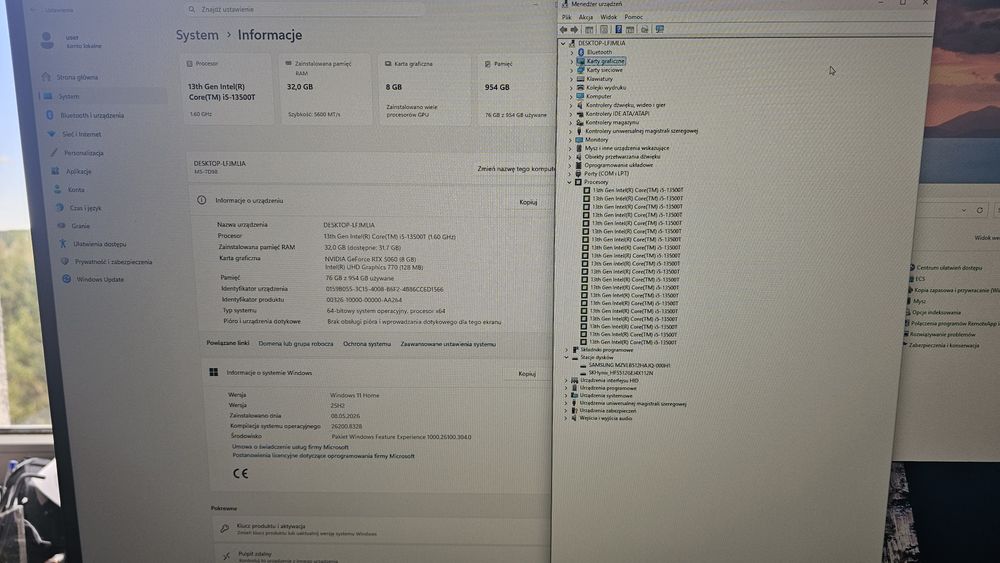The image size is (1000, 563).
Task: Collapse the Stacje dysków node
Action: pos(566,357)
